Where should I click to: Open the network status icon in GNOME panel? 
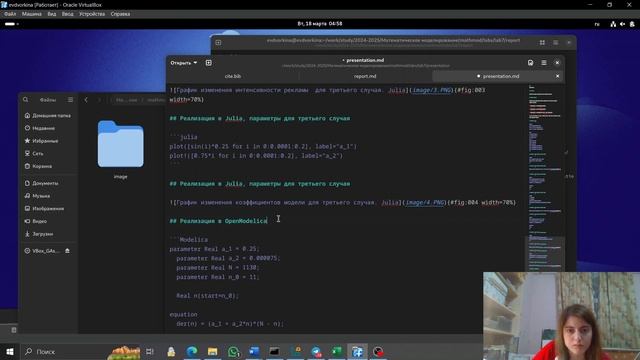[613, 24]
